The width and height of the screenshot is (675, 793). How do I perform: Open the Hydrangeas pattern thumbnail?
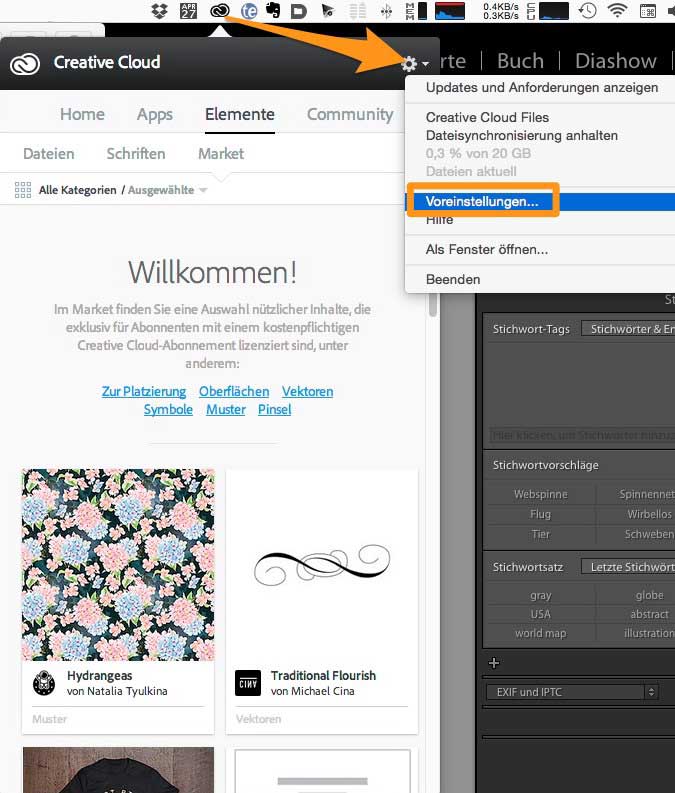click(x=118, y=564)
